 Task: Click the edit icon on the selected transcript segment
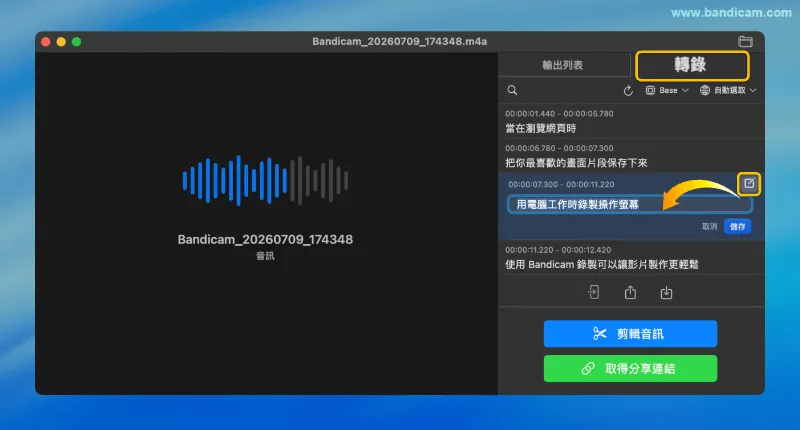[x=749, y=183]
